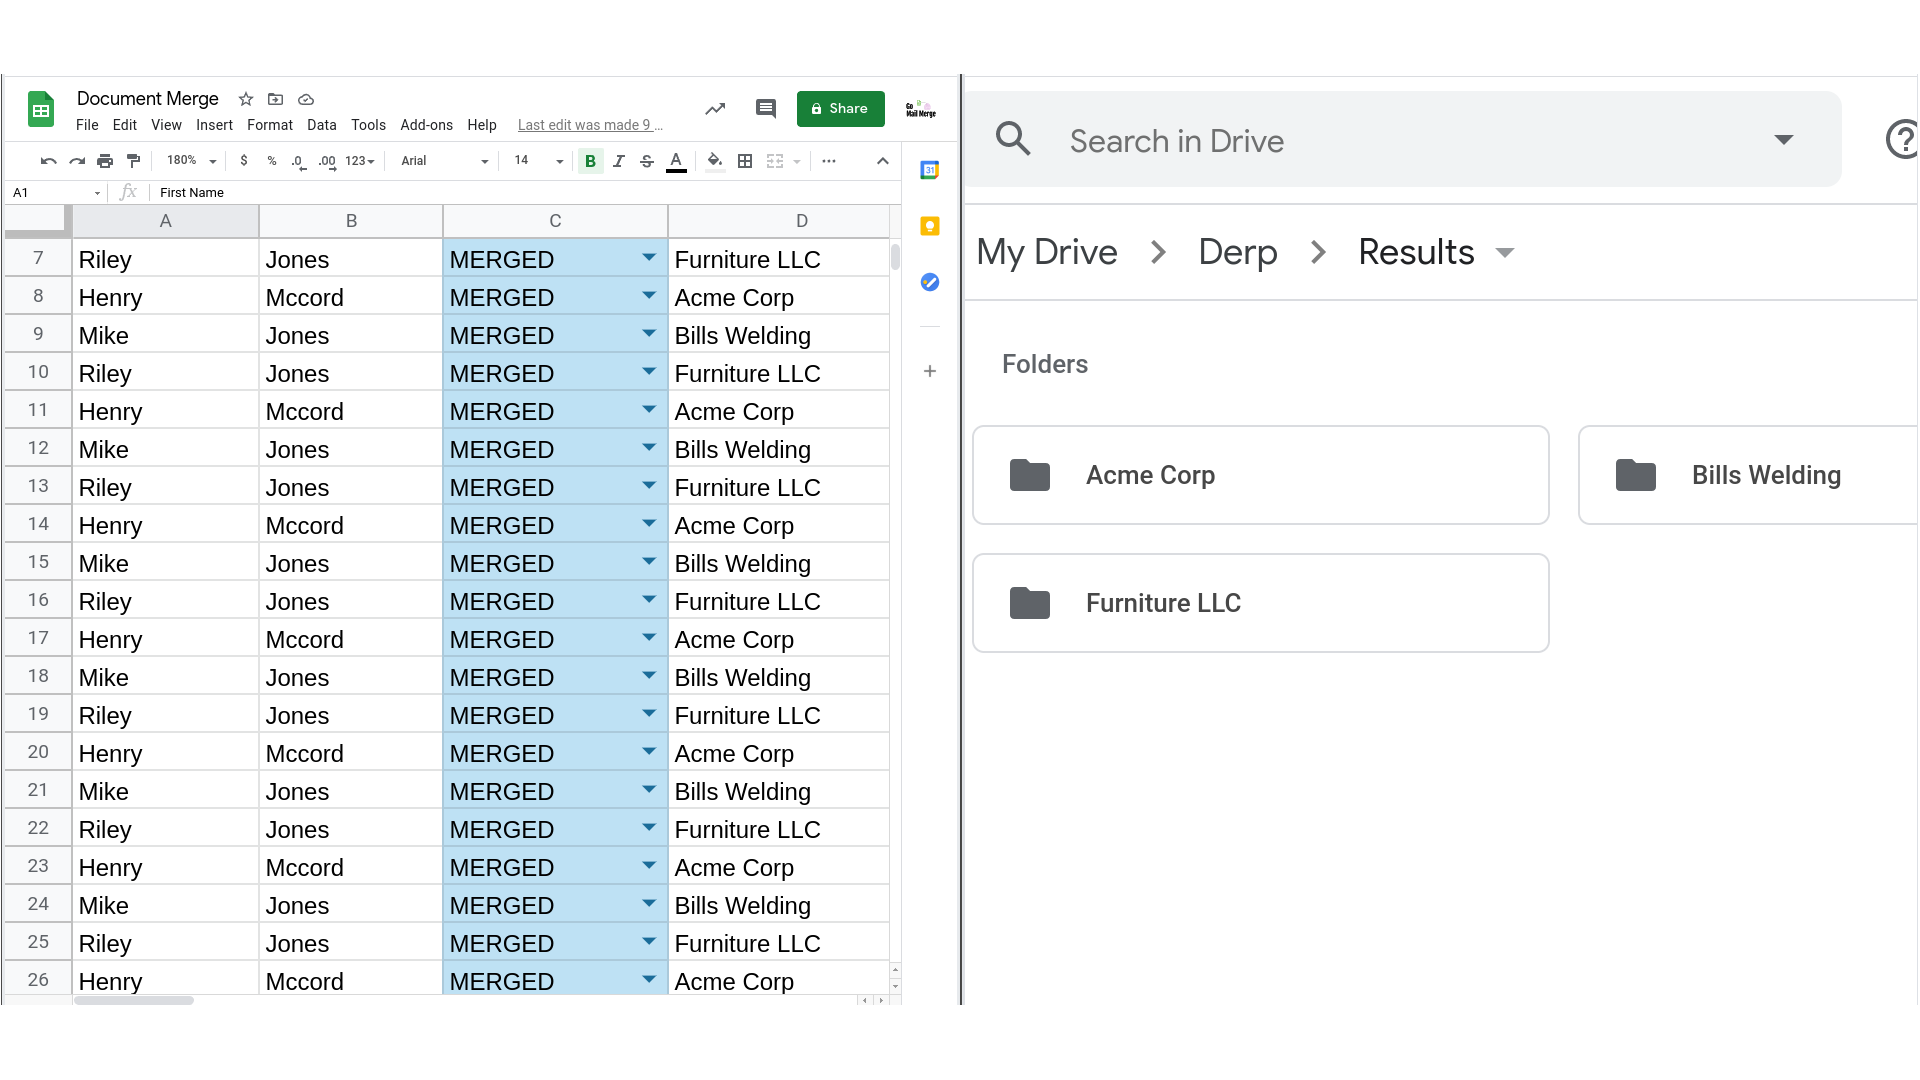Click the borders icon in the toolbar
The width and height of the screenshot is (1920, 1080).
point(744,161)
